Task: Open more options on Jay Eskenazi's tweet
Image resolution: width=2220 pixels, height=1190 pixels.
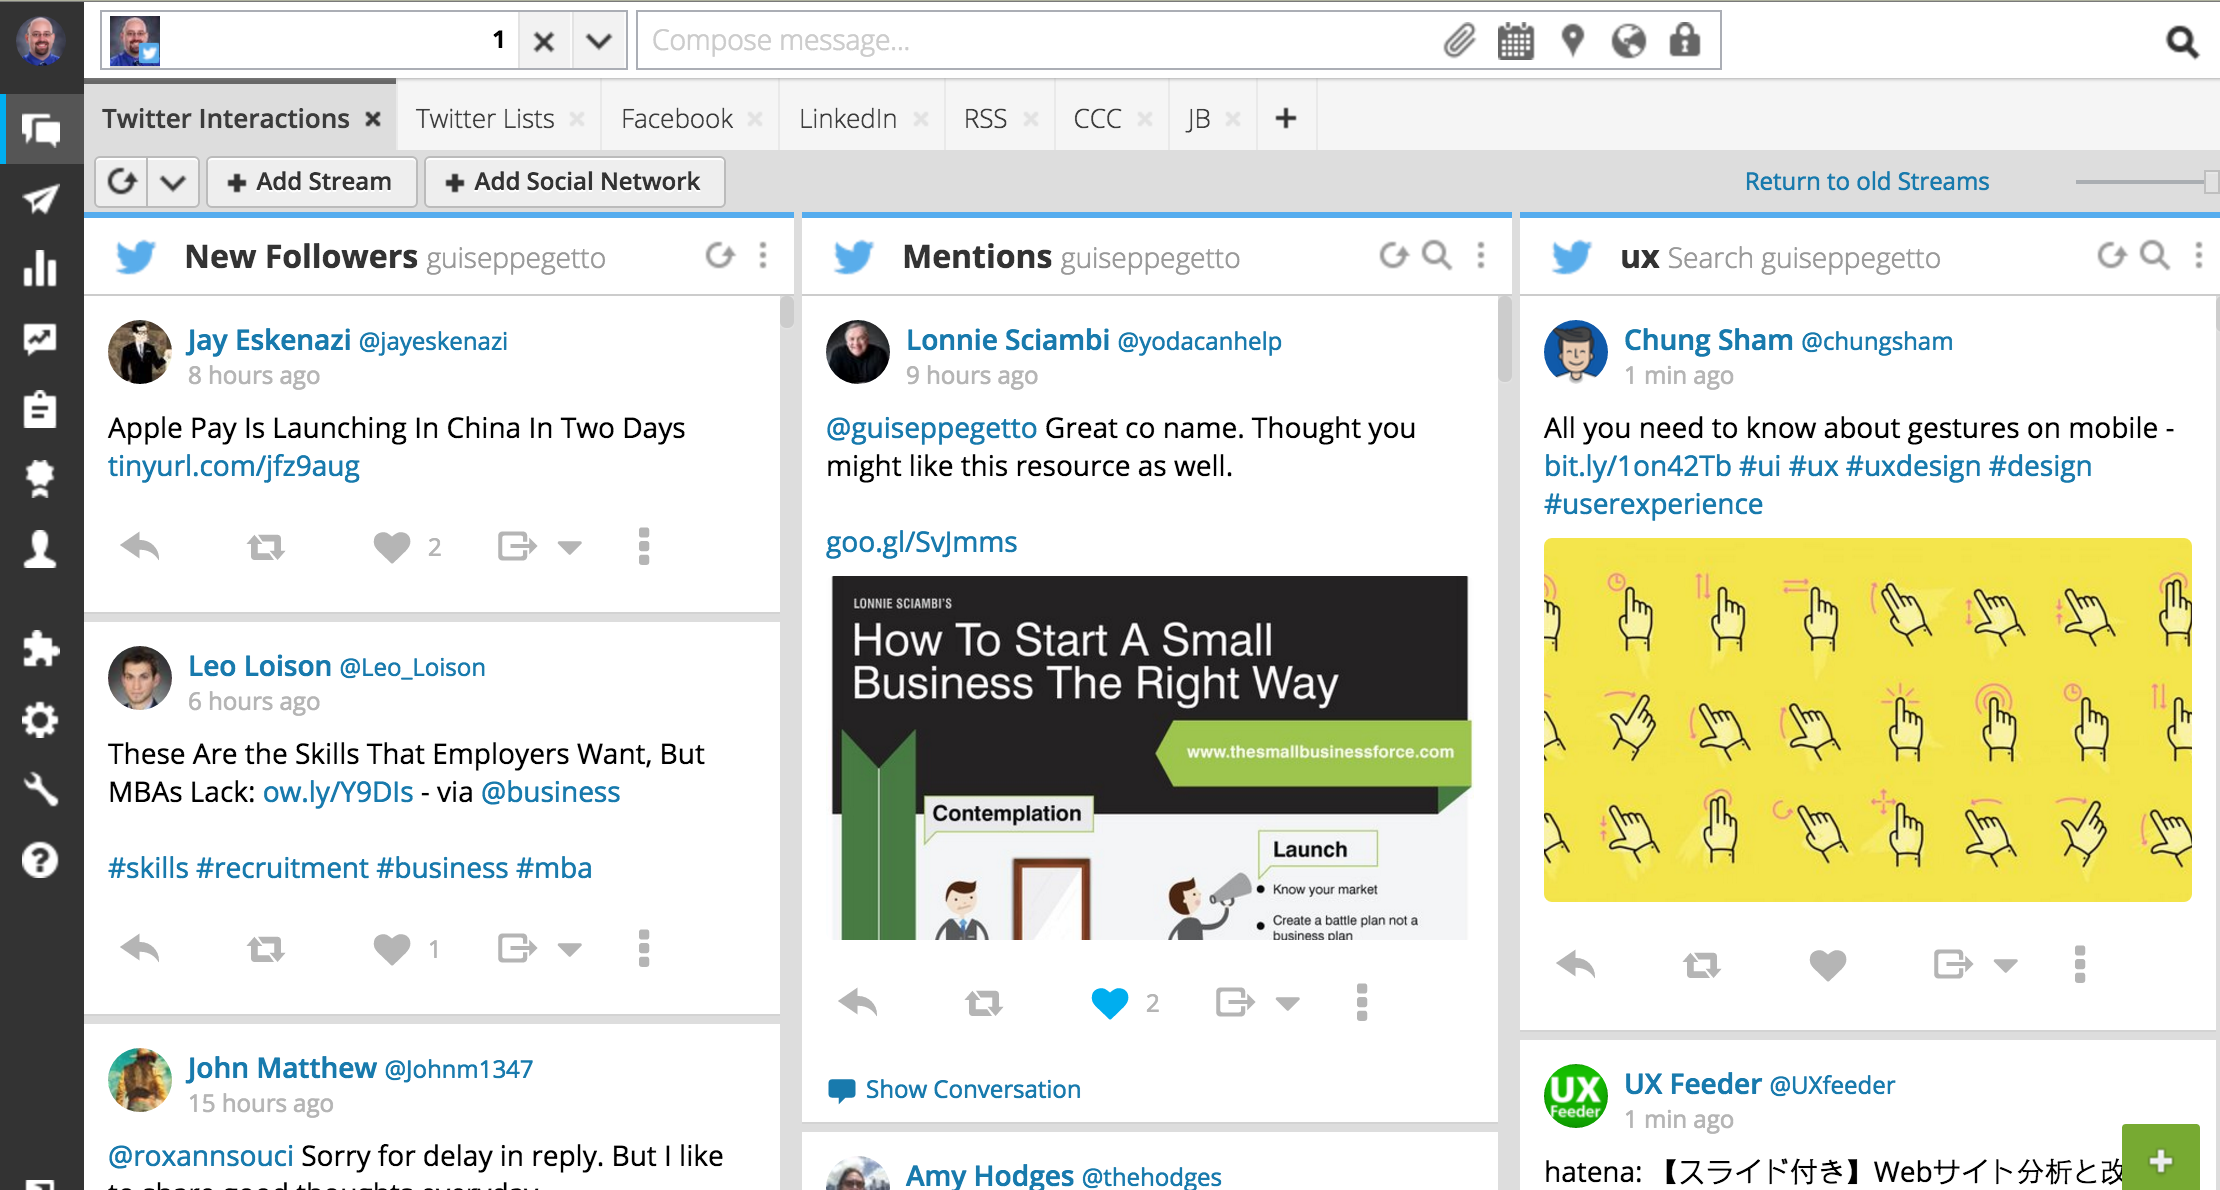Action: 644,546
